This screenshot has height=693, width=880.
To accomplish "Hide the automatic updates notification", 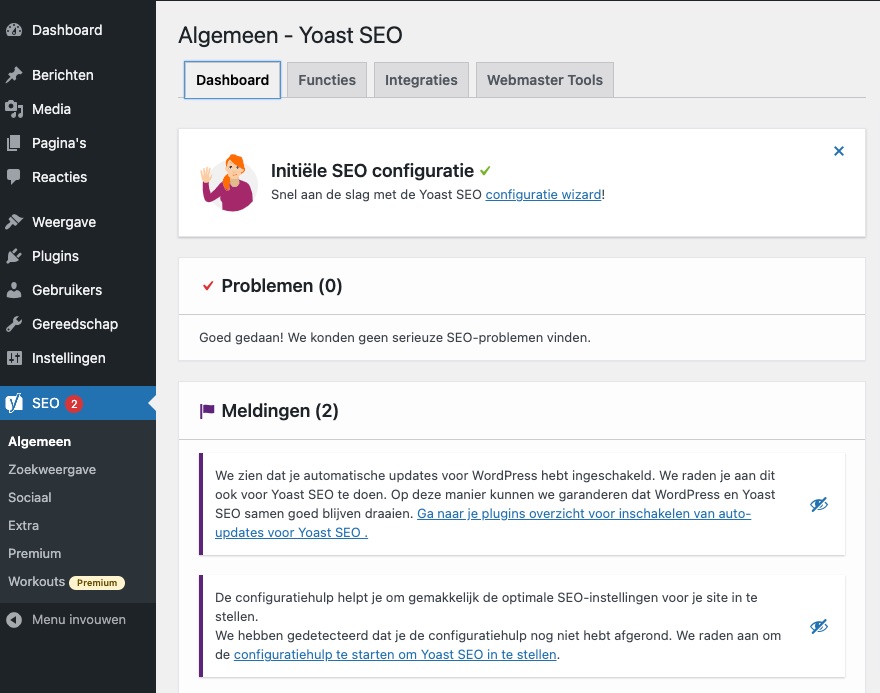I will click(819, 504).
